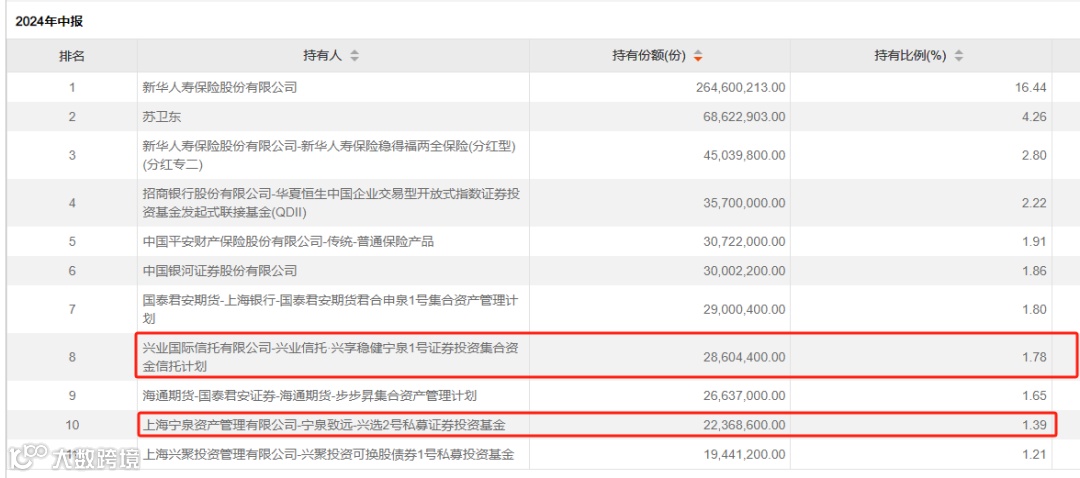The width and height of the screenshot is (1080, 478).
Task: Select shares value 45,039,800.00
Action: click(x=744, y=155)
